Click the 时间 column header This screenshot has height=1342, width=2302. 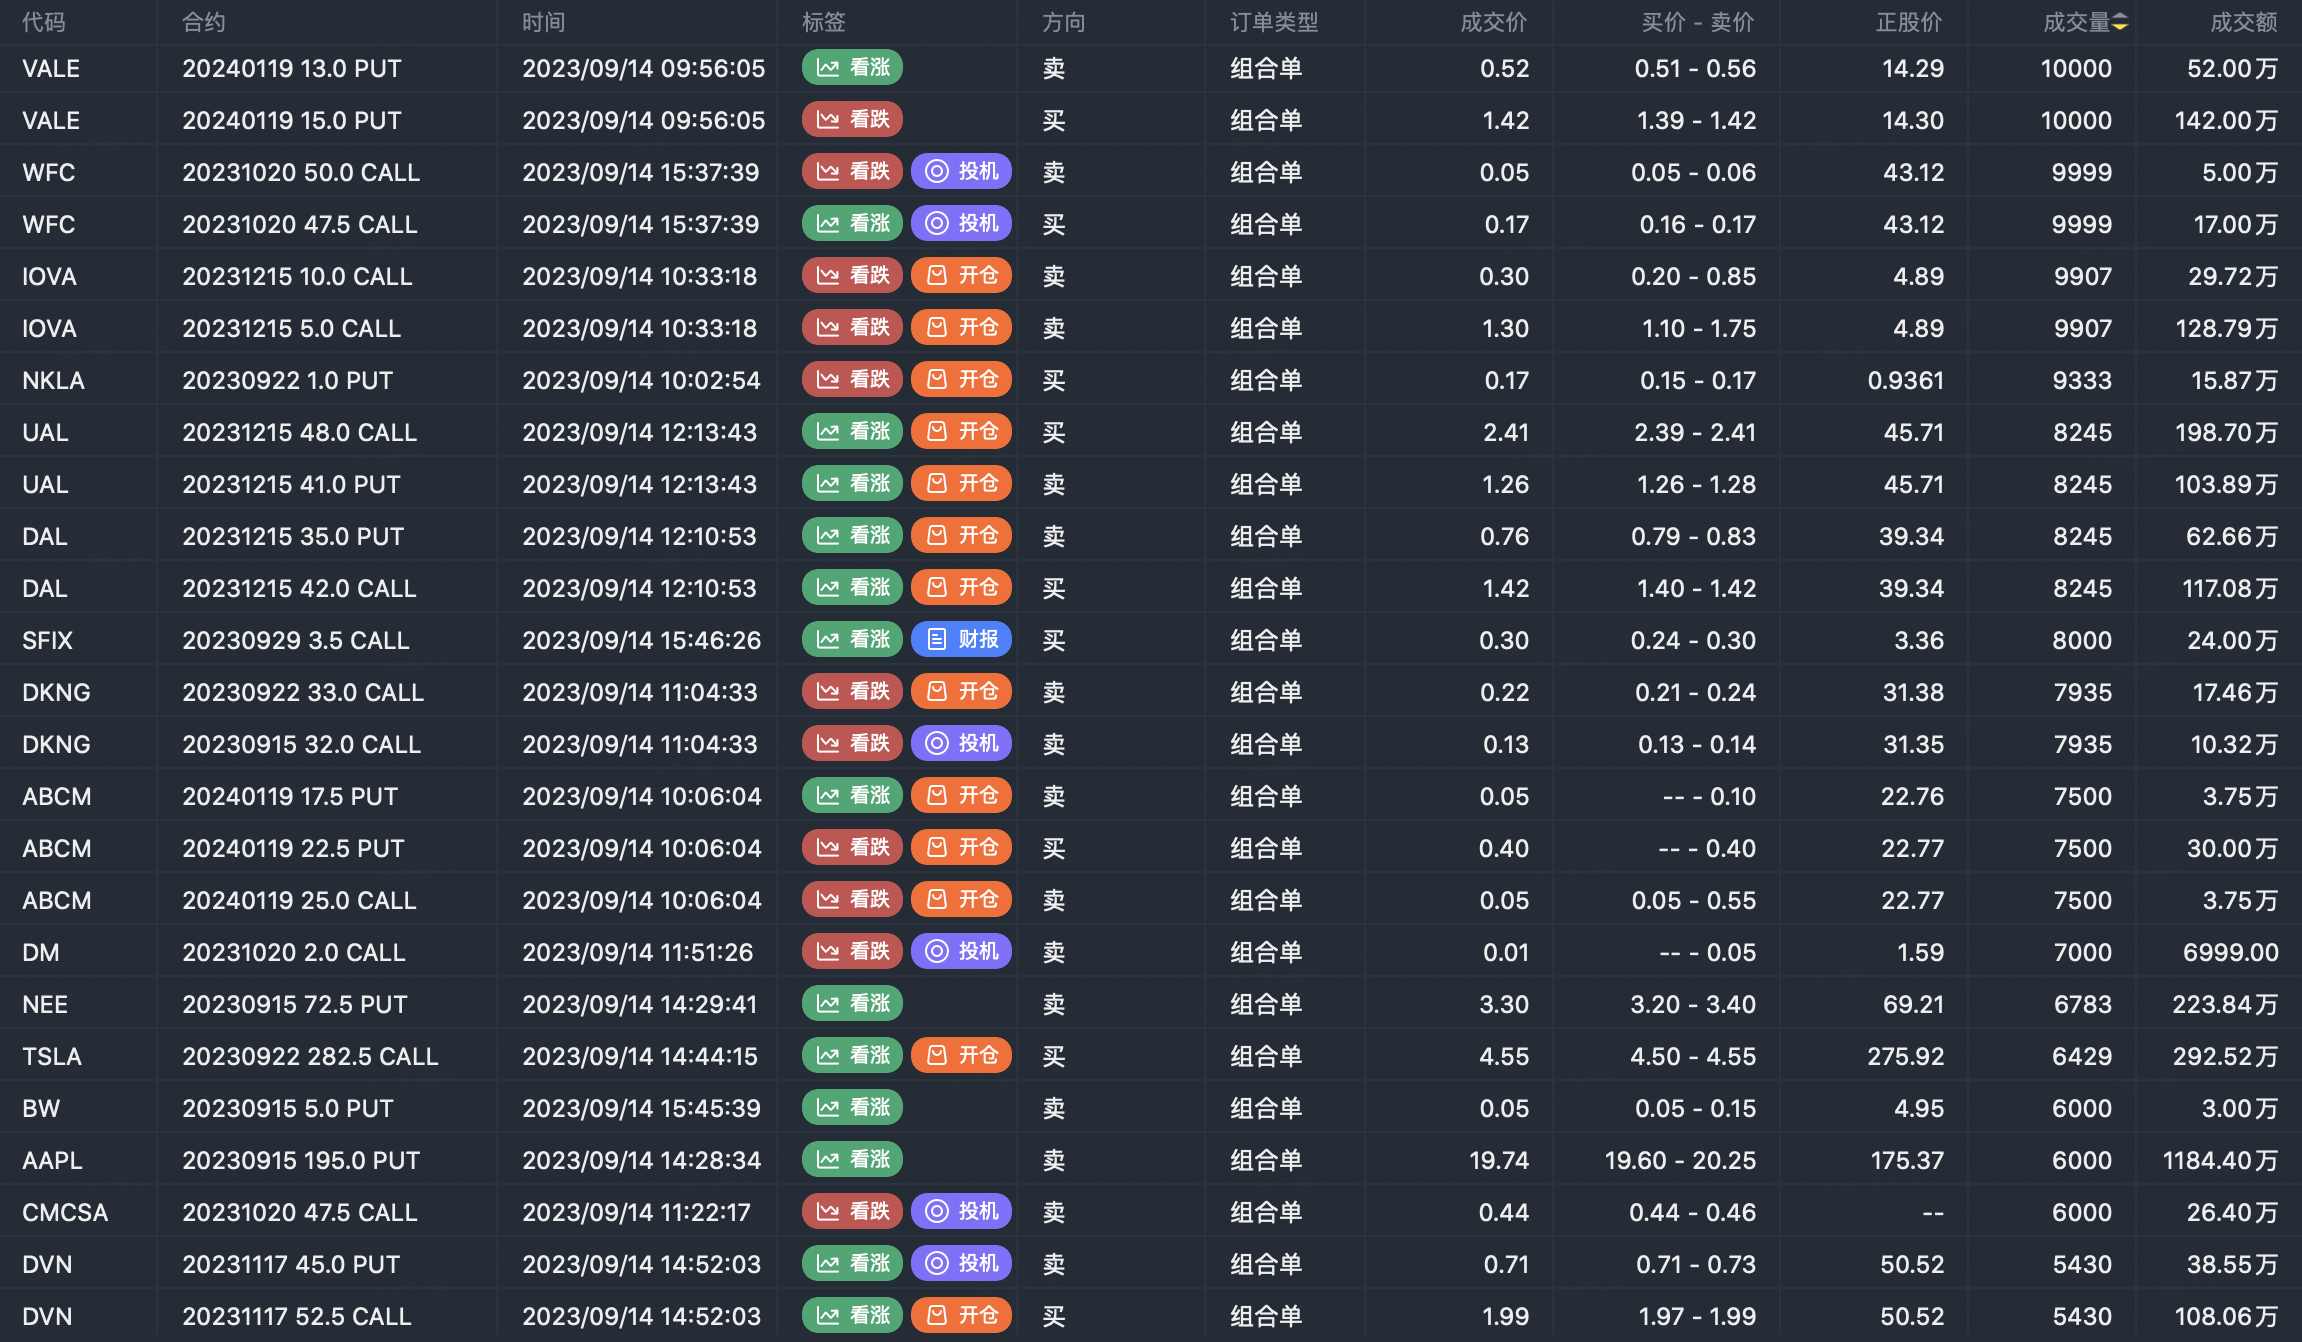(x=543, y=22)
